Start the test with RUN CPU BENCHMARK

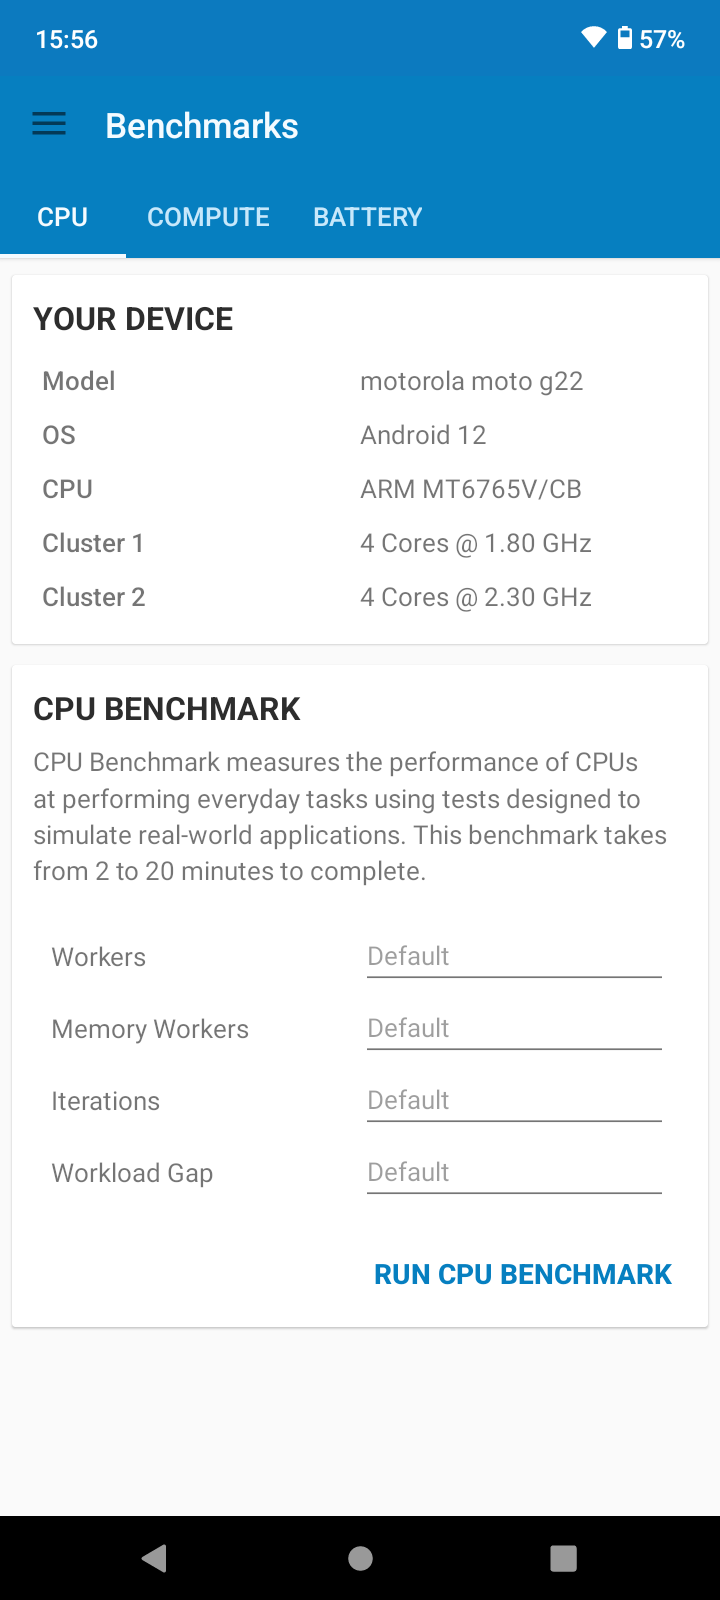coord(523,1274)
